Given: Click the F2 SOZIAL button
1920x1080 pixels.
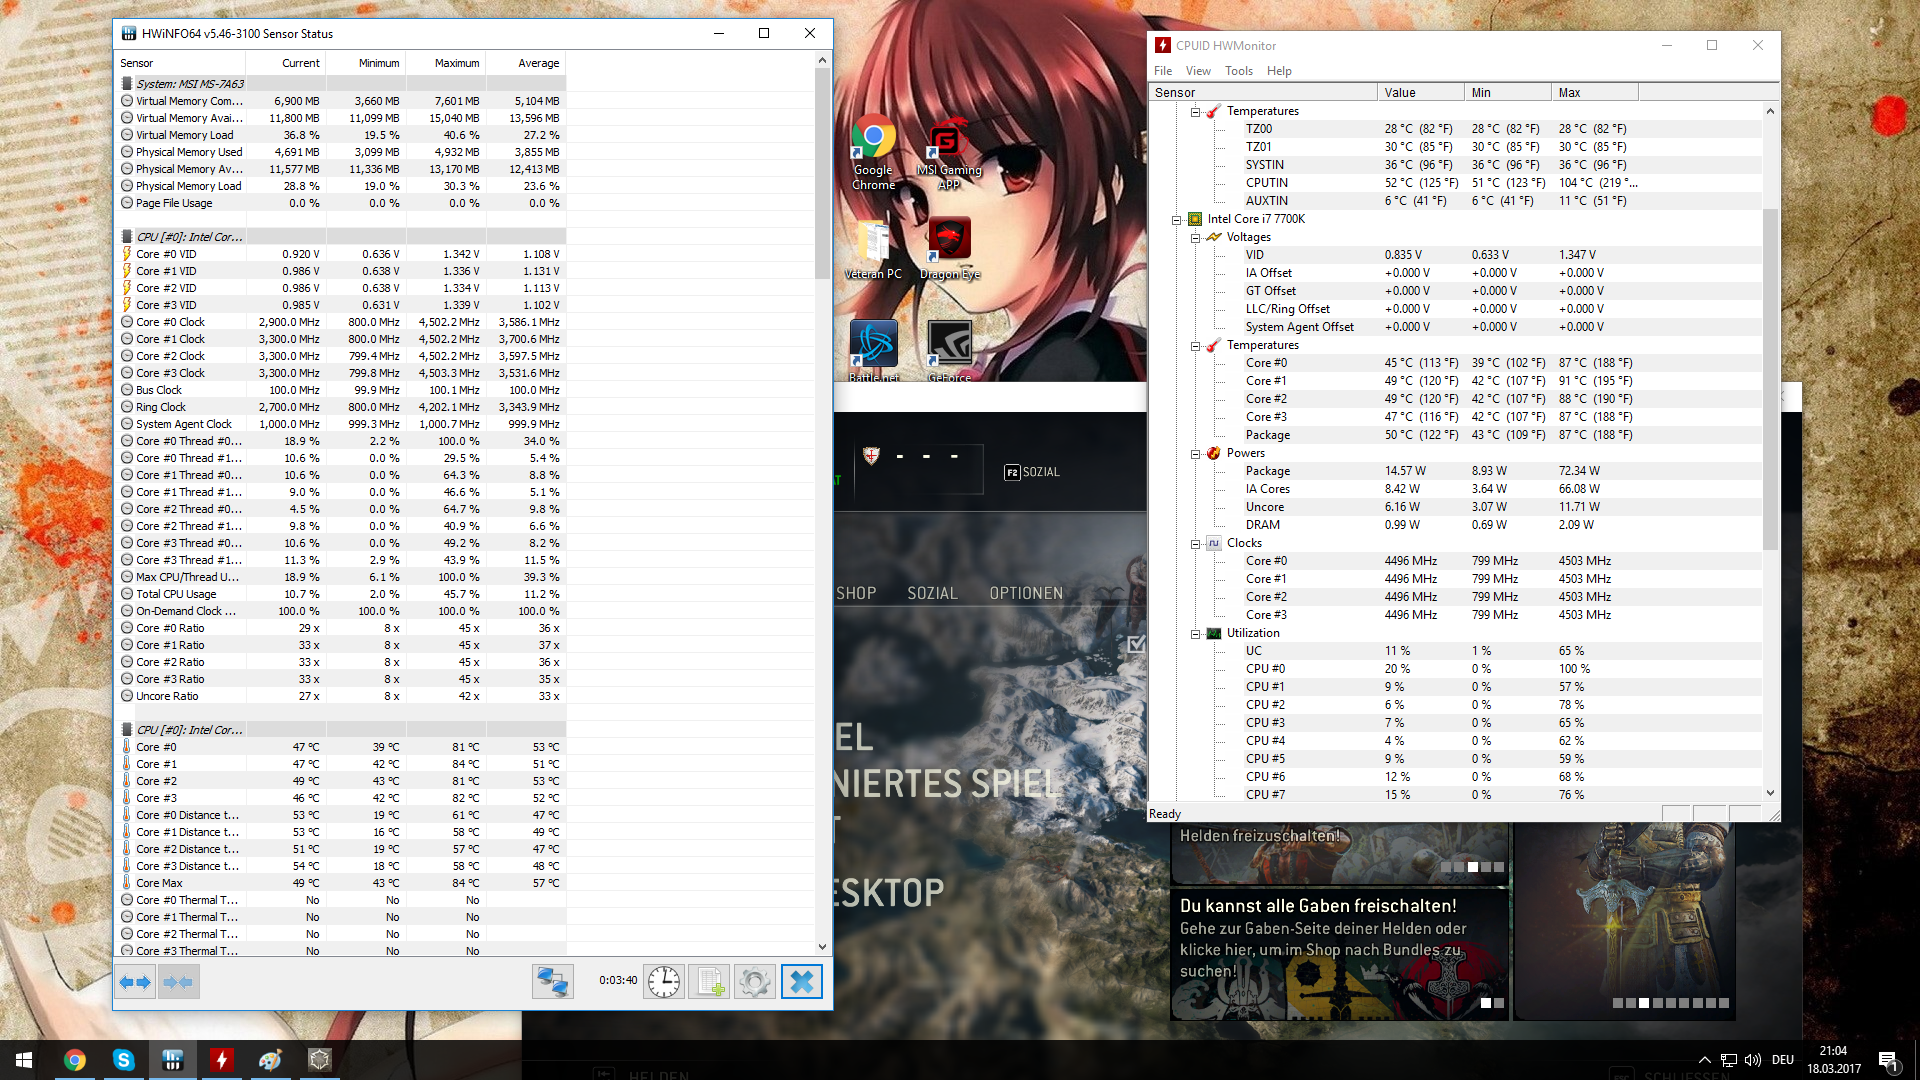Looking at the screenshot, I should [x=1032, y=472].
